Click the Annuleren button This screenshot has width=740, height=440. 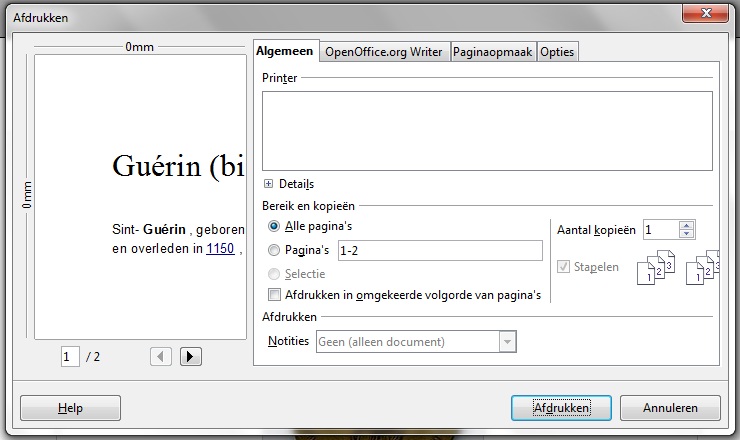click(670, 408)
